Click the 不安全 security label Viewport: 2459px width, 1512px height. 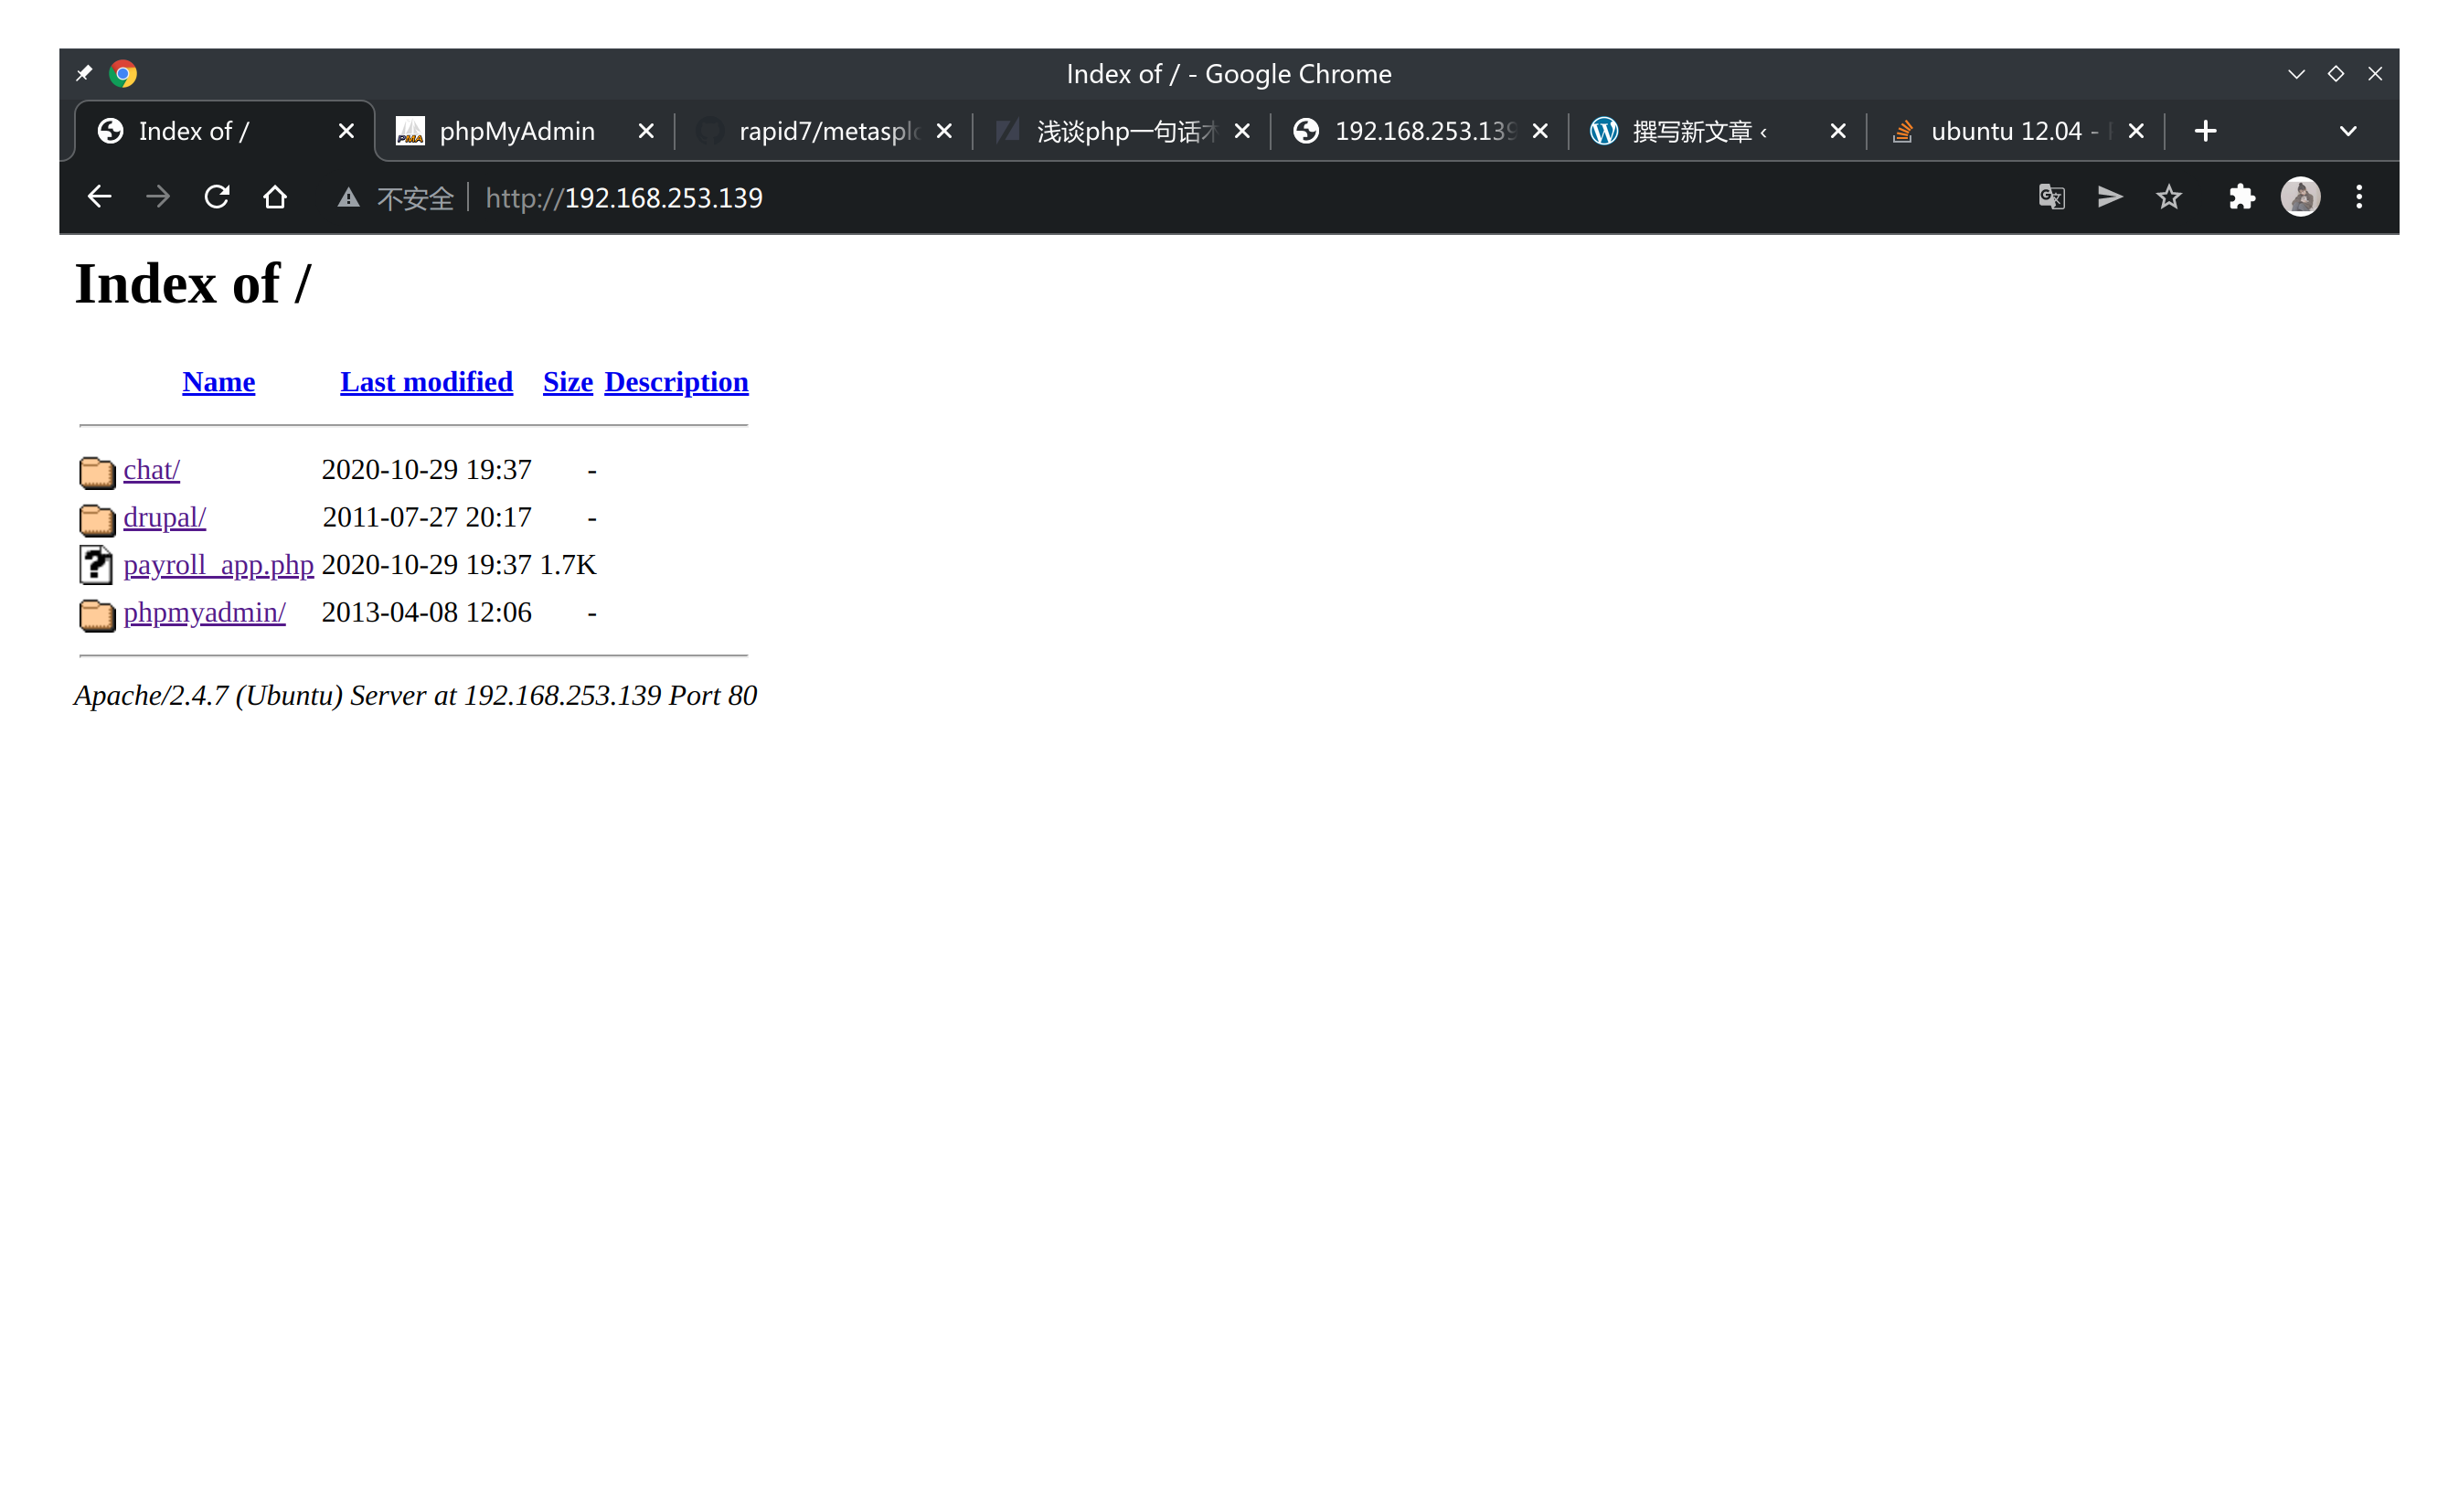point(416,198)
